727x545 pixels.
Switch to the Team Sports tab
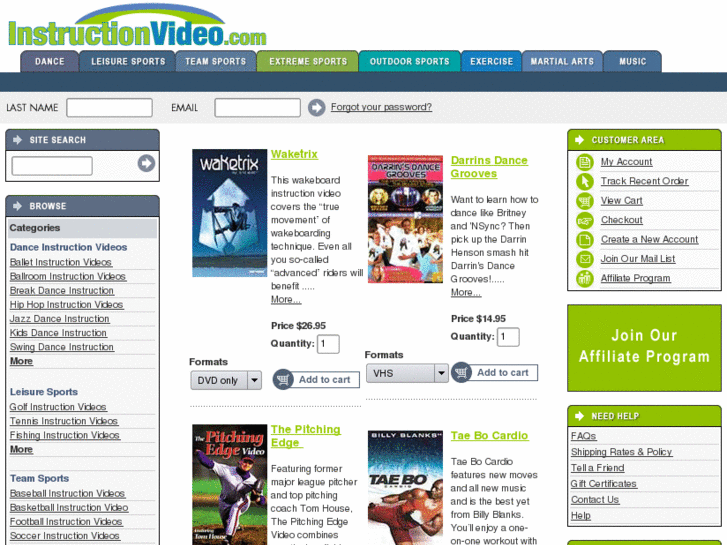(216, 61)
